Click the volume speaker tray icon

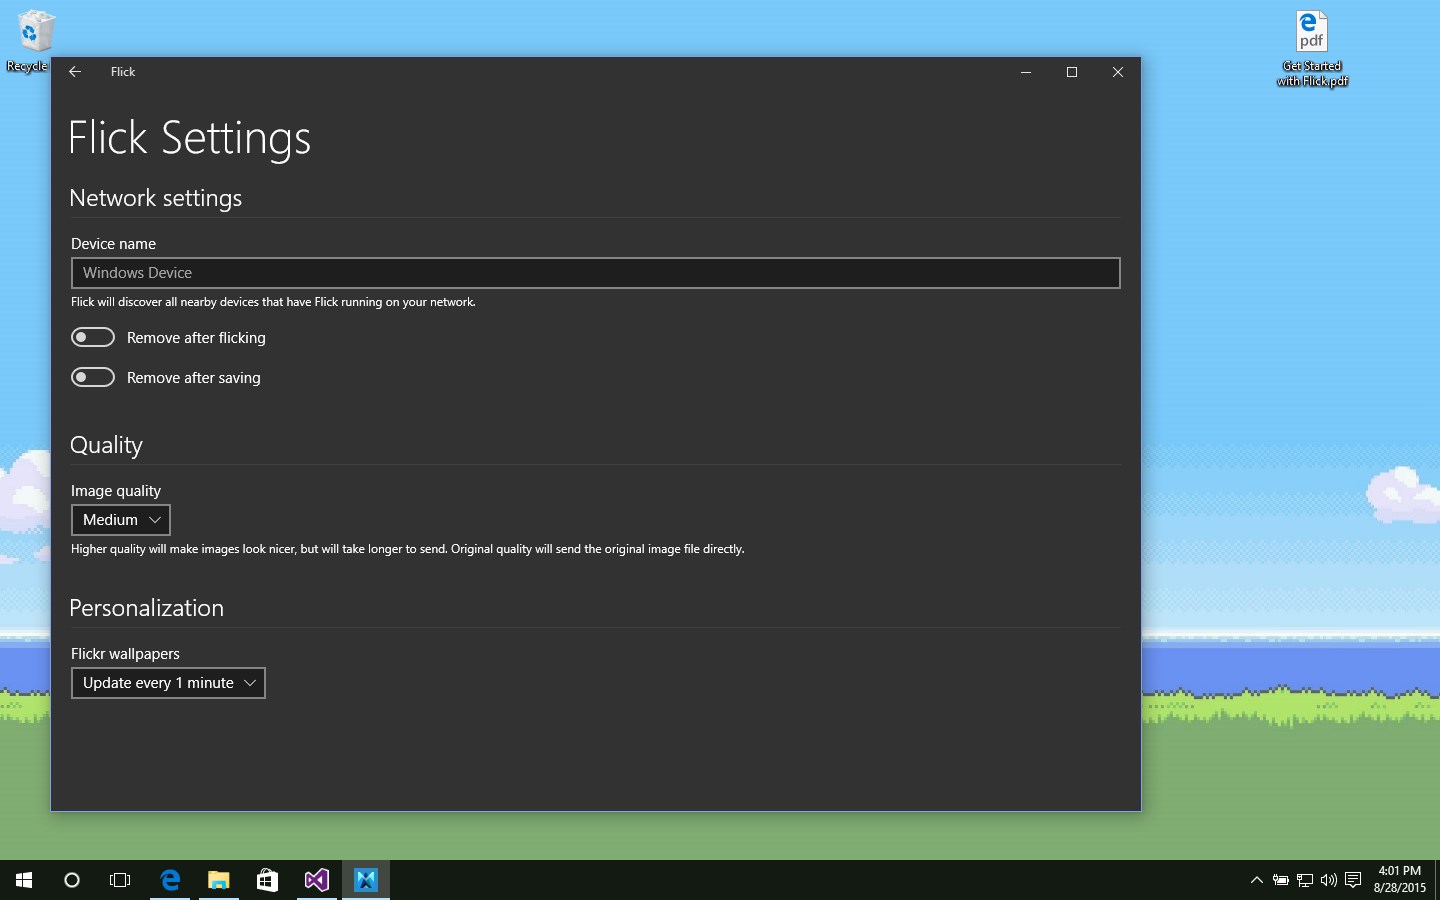pos(1329,880)
